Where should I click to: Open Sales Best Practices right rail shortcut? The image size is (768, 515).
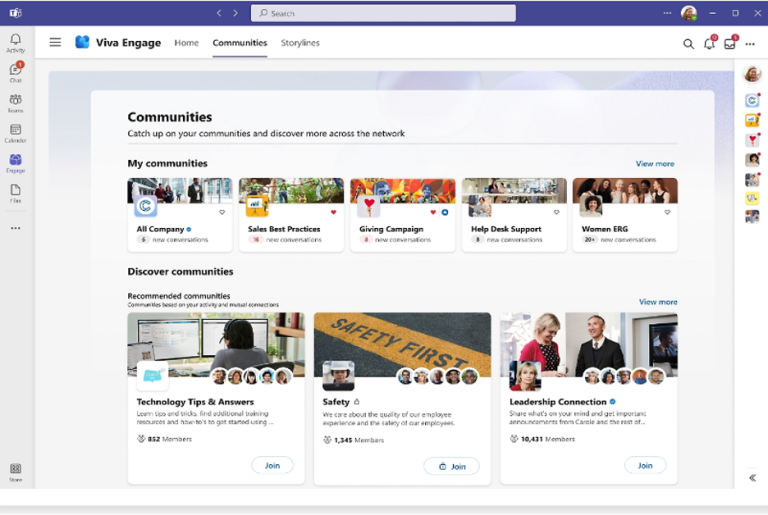coord(752,120)
